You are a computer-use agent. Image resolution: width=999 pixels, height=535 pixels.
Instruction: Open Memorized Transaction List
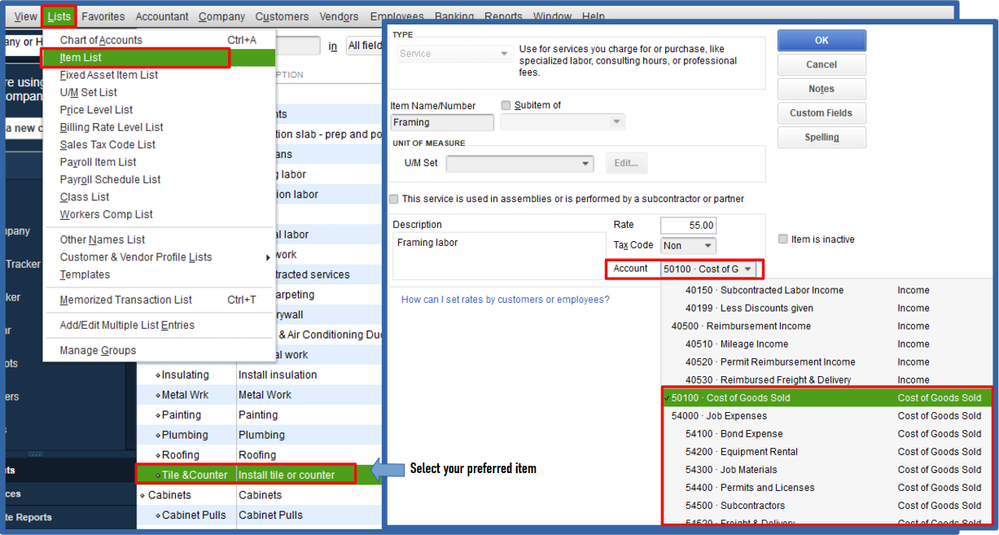point(159,299)
